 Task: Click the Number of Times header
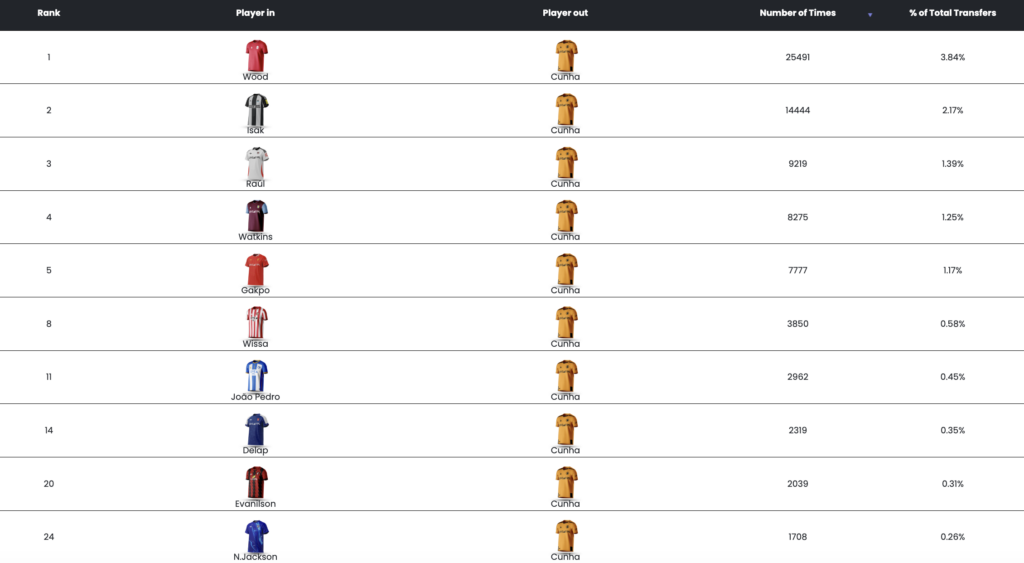point(797,13)
